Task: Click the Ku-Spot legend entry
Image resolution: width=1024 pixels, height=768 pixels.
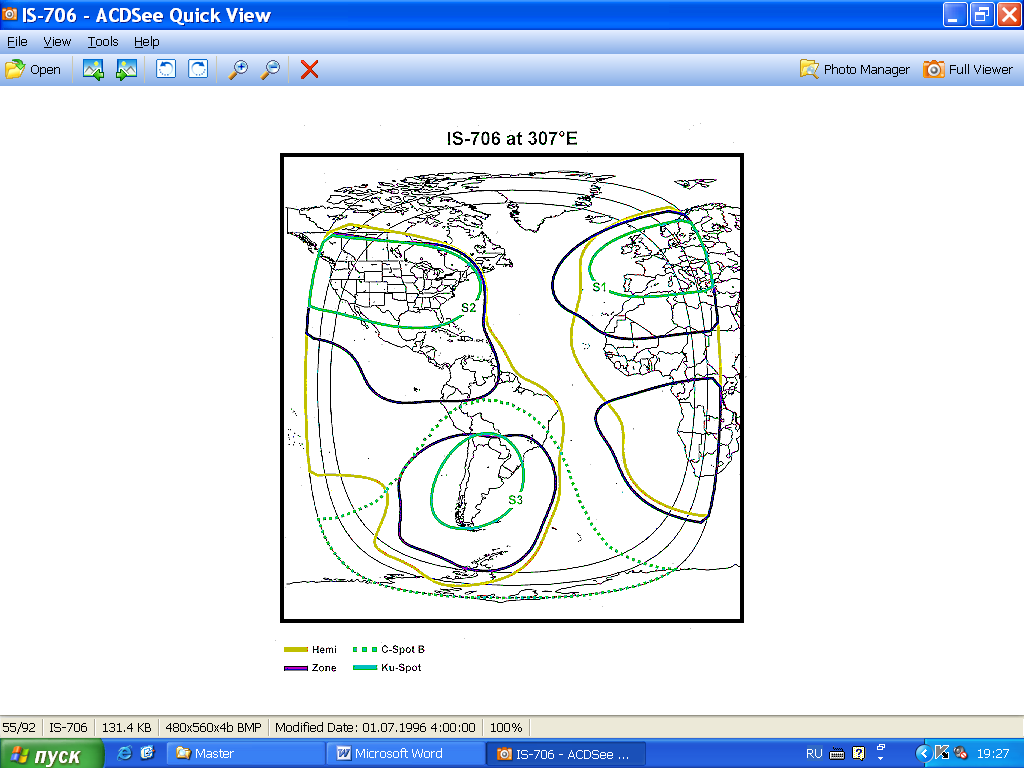Action: (x=387, y=667)
